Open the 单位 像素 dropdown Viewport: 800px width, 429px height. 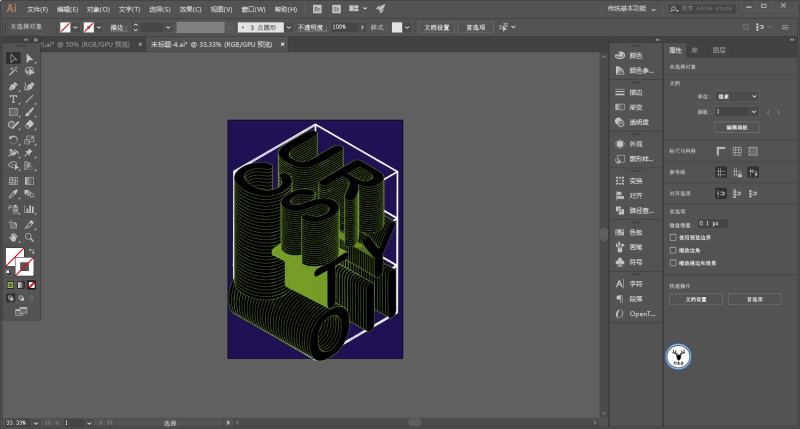[x=737, y=96]
